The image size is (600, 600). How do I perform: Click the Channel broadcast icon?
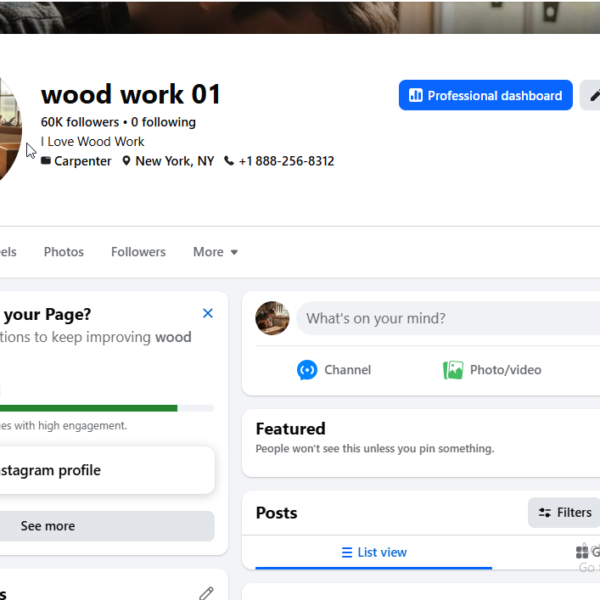tap(307, 370)
